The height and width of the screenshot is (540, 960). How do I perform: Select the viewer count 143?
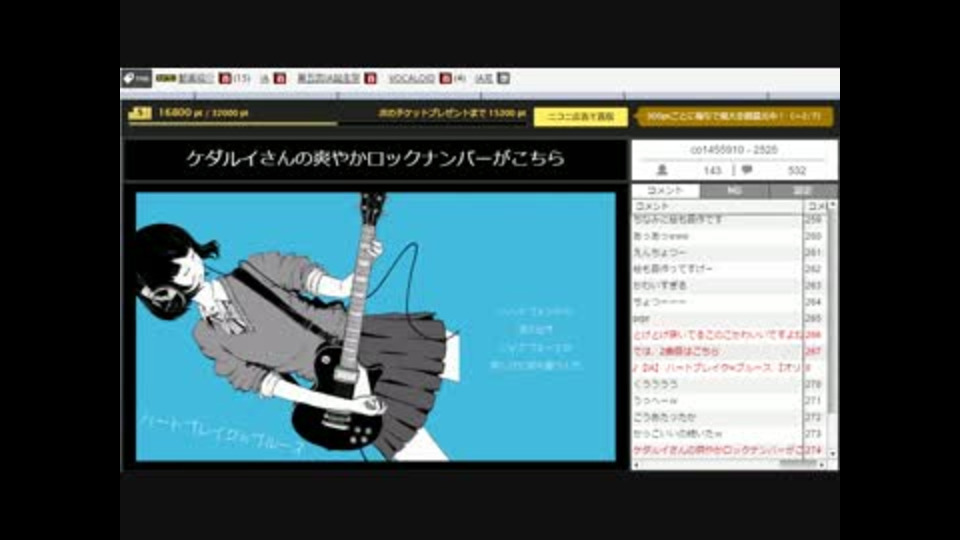coord(712,171)
